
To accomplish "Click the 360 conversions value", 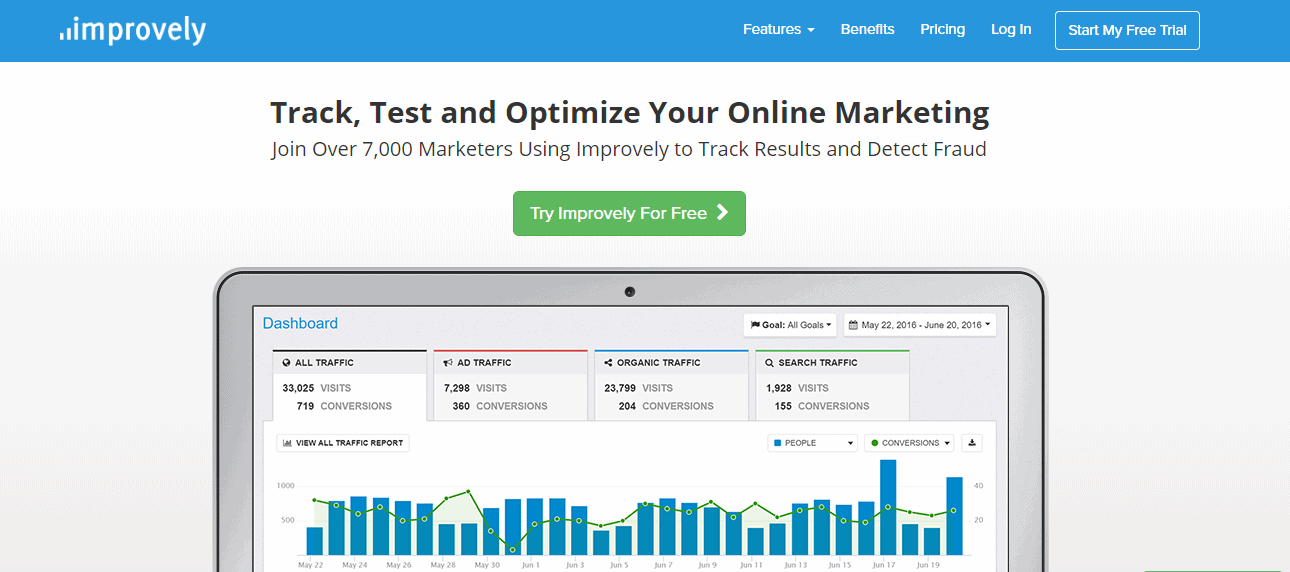I will [461, 406].
